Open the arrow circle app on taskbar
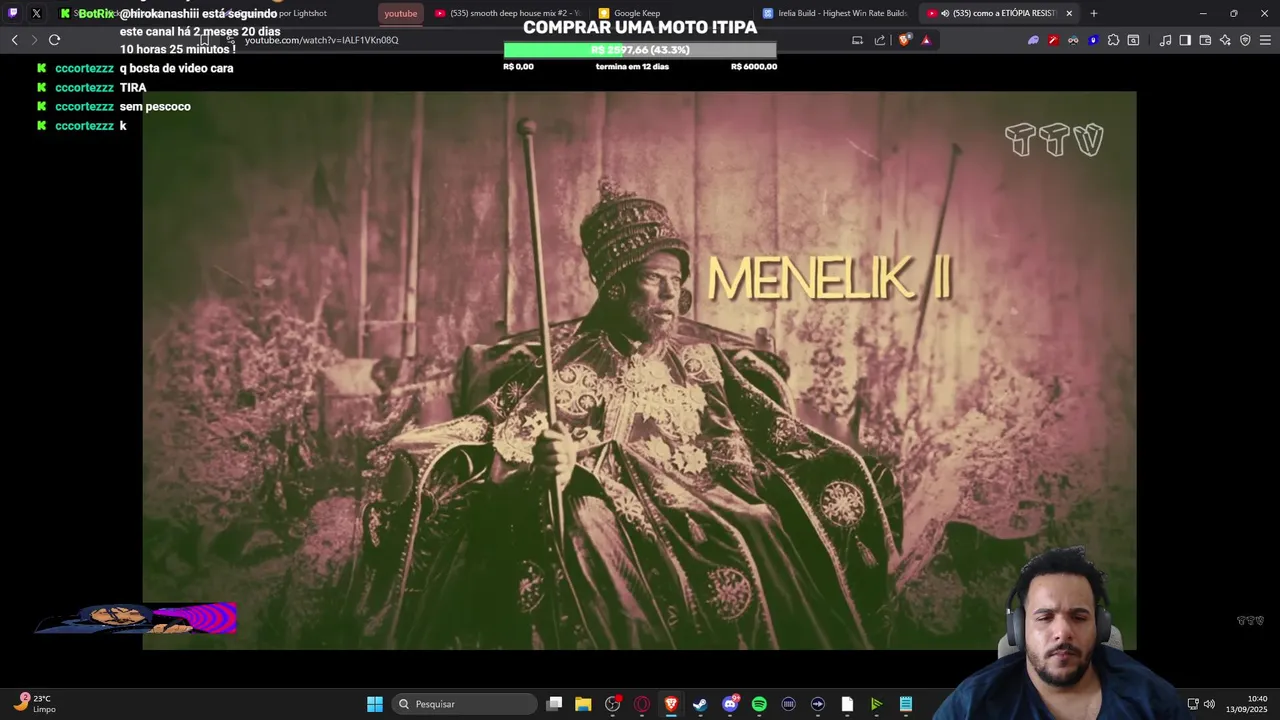The height and width of the screenshot is (720, 1280). point(818,704)
